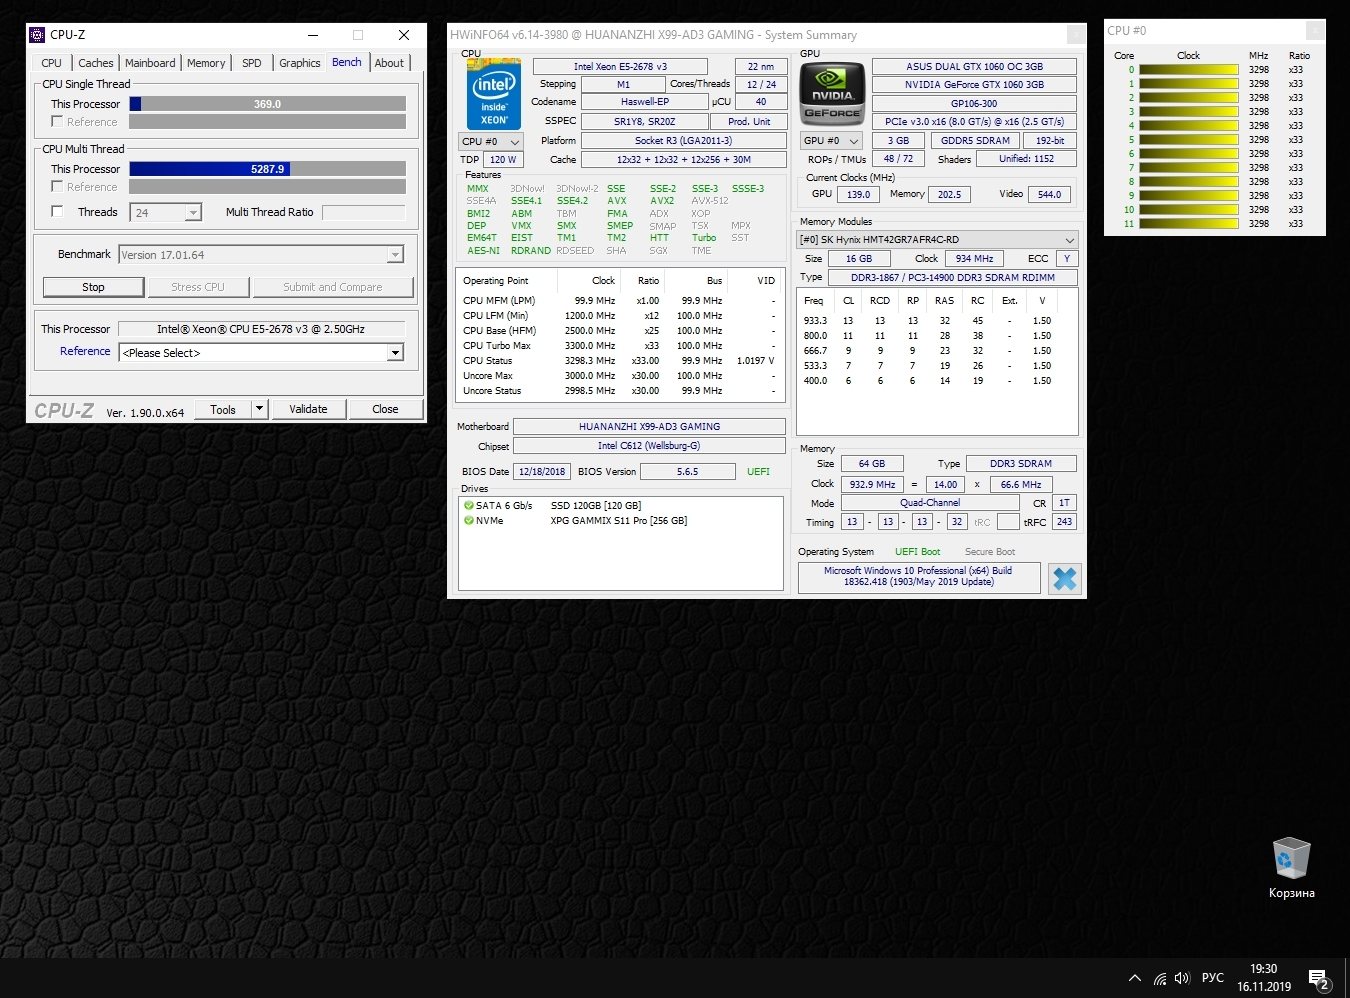Tick the Threads checkbox in CPU-Z
Screen dimensions: 1350x998
click(57, 212)
